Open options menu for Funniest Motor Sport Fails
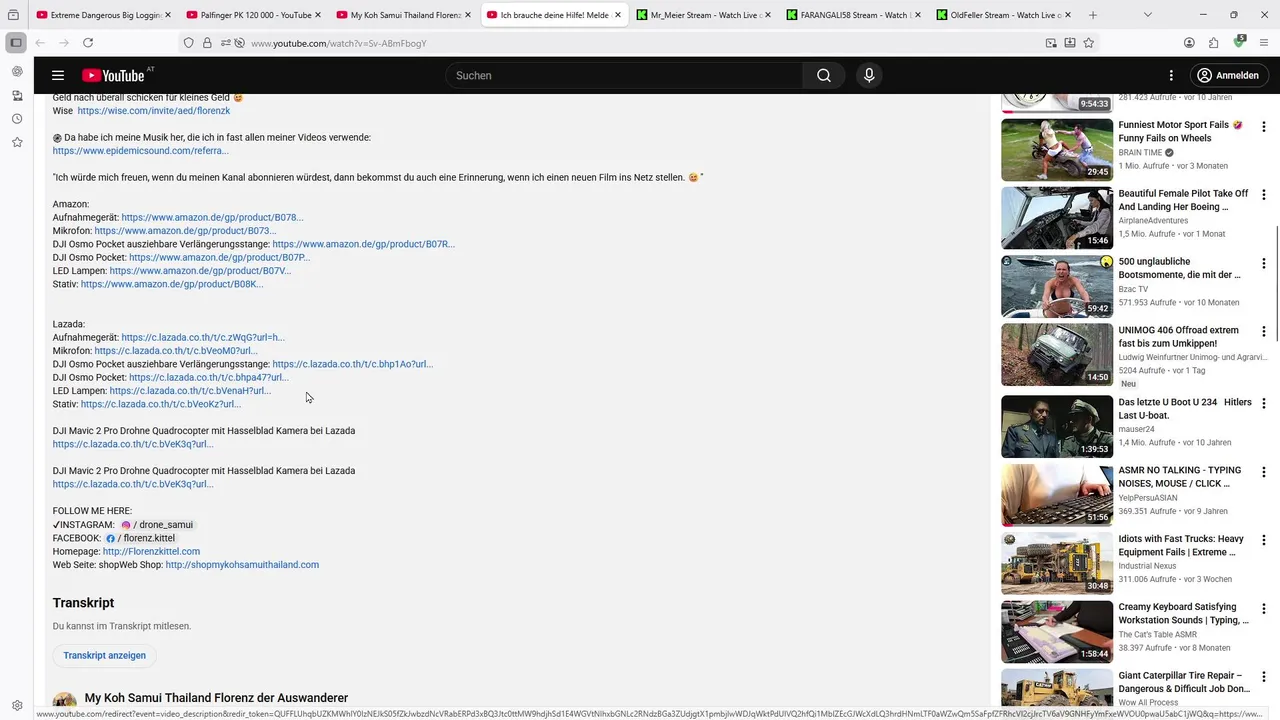The height and width of the screenshot is (720, 1280). (1264, 126)
